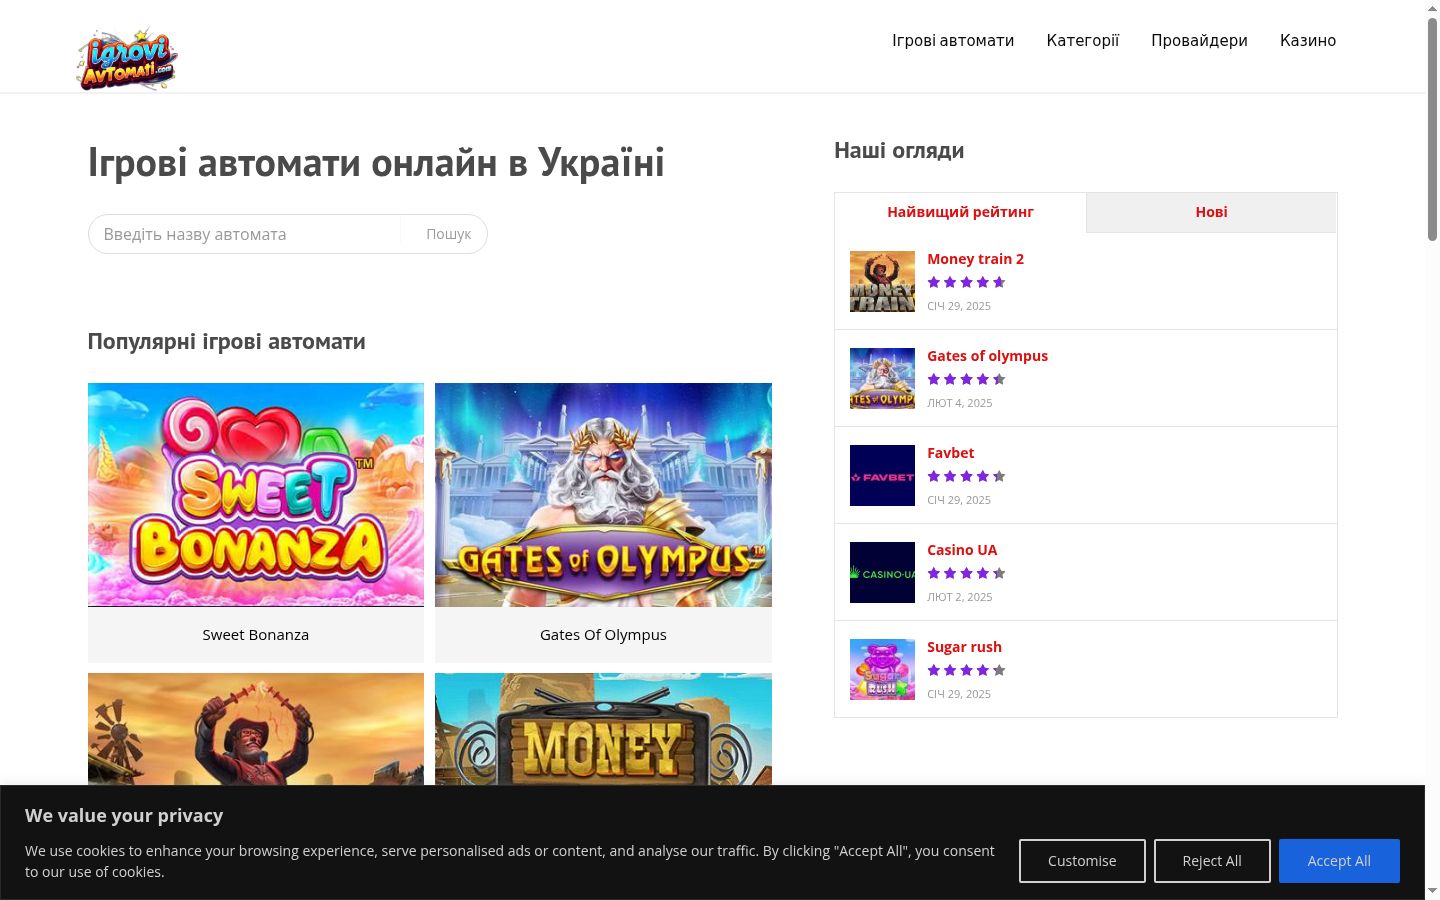Screen dimensions: 1440x900
Task: Open the wild west dynamite game thumbnail
Action: (256, 729)
